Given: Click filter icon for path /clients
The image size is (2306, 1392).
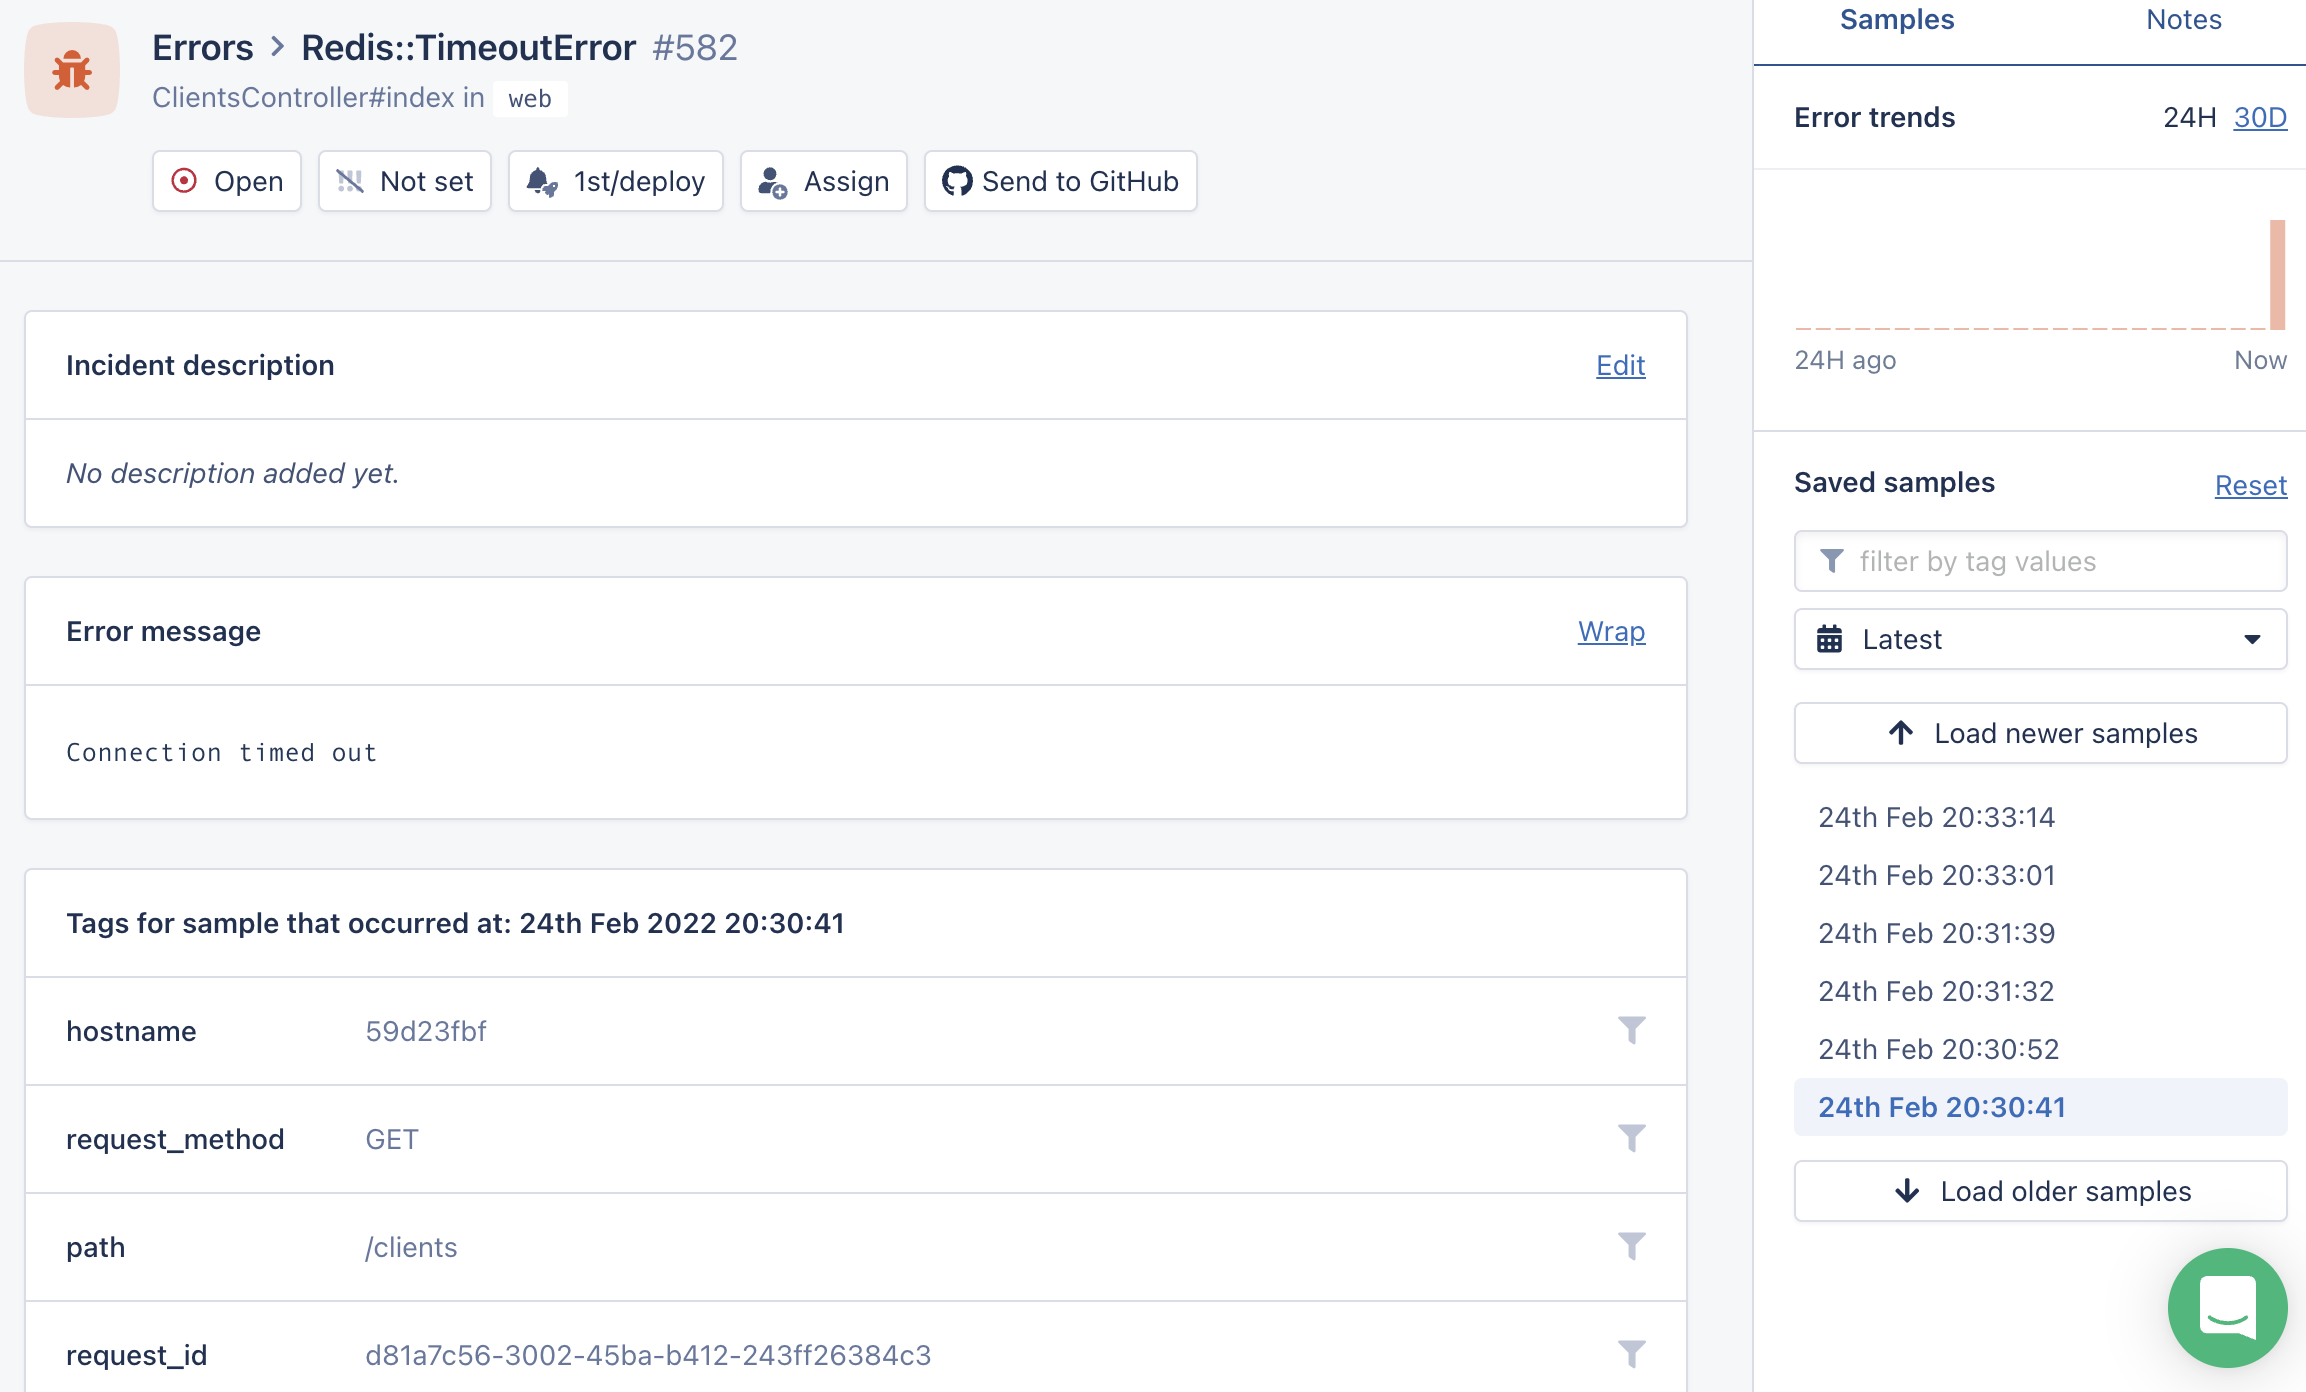Looking at the screenshot, I should coord(1631,1246).
